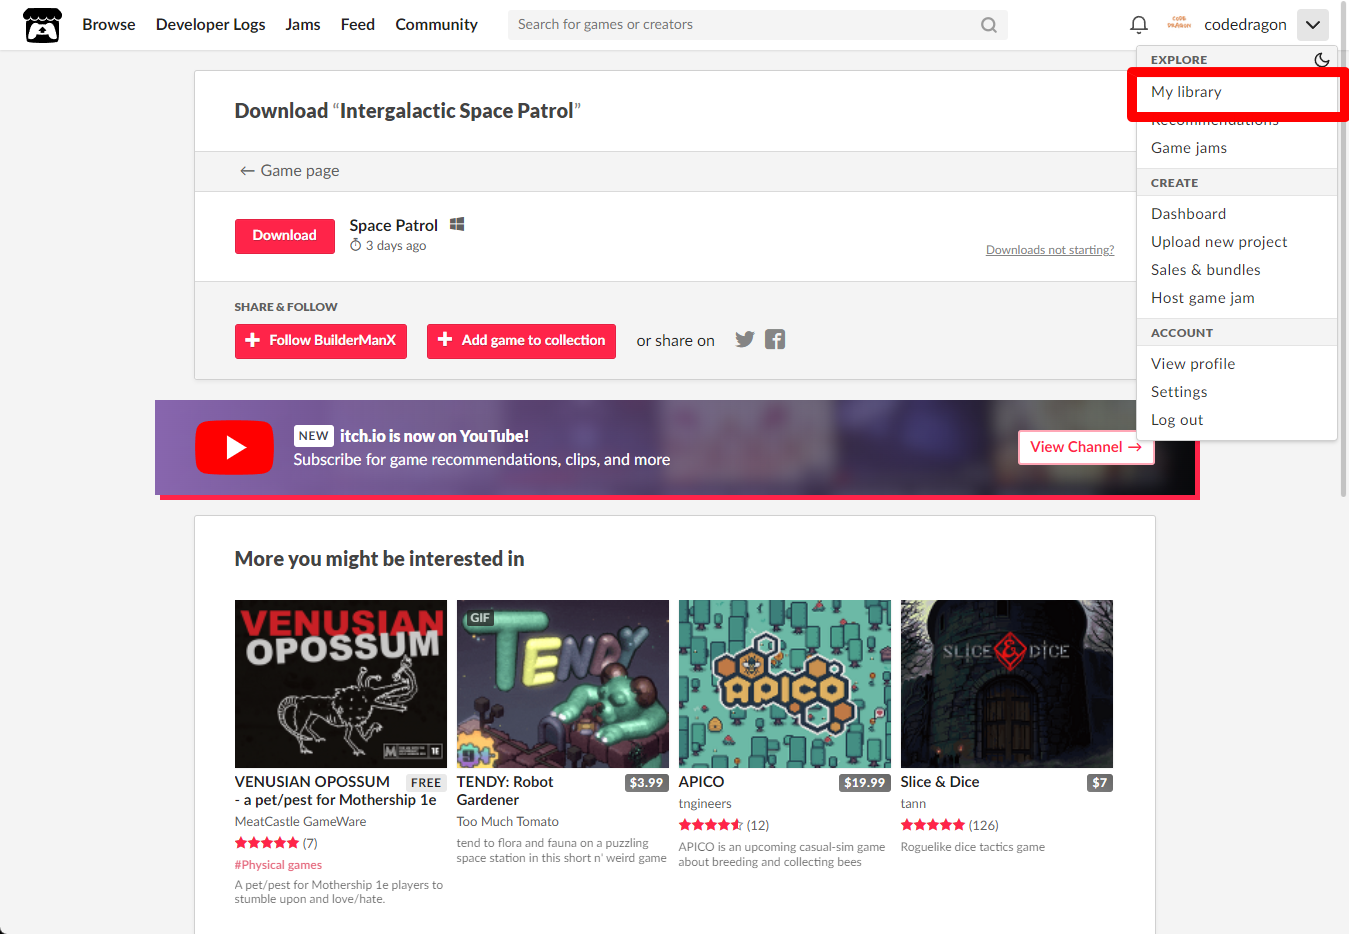Open tngineers author page
Screen dimensions: 1349x934
705,804
